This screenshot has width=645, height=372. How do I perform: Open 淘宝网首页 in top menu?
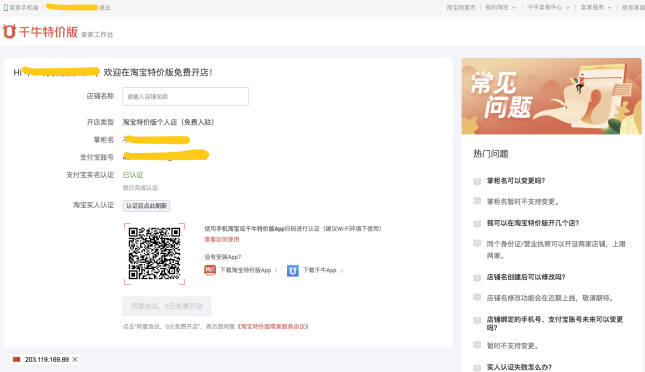coord(461,7)
